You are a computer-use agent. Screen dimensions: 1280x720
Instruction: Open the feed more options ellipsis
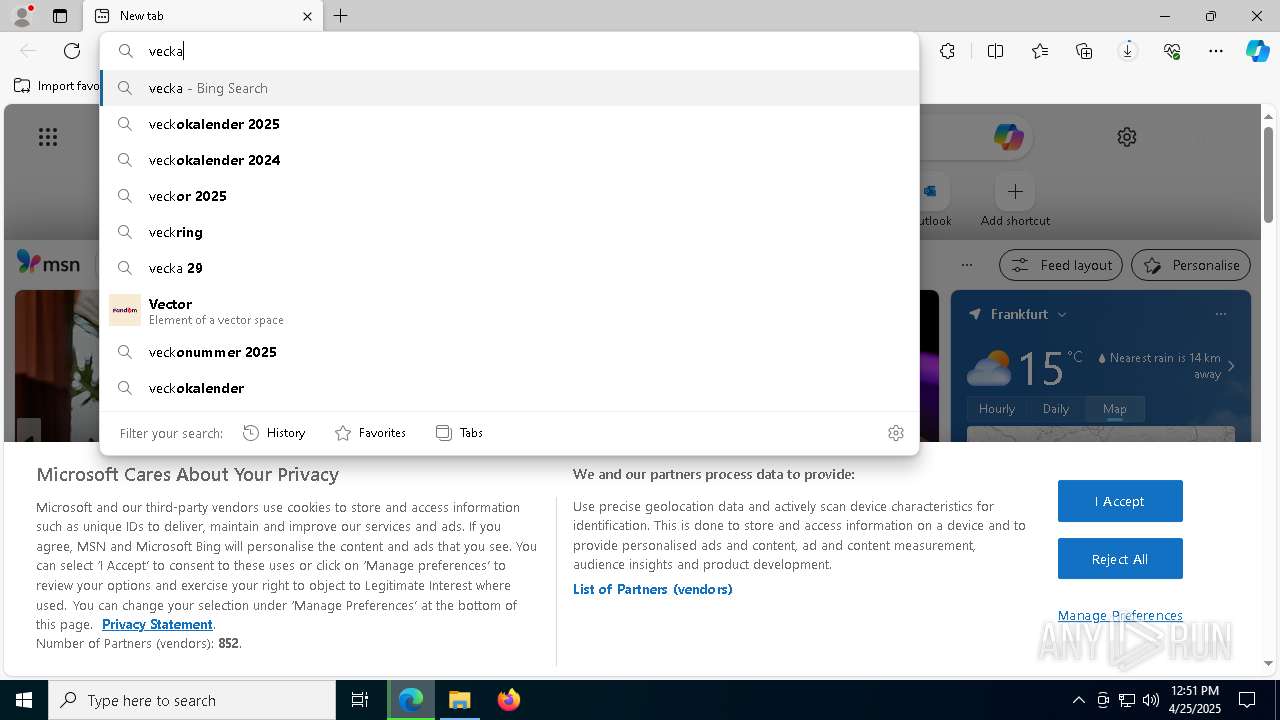click(x=966, y=265)
